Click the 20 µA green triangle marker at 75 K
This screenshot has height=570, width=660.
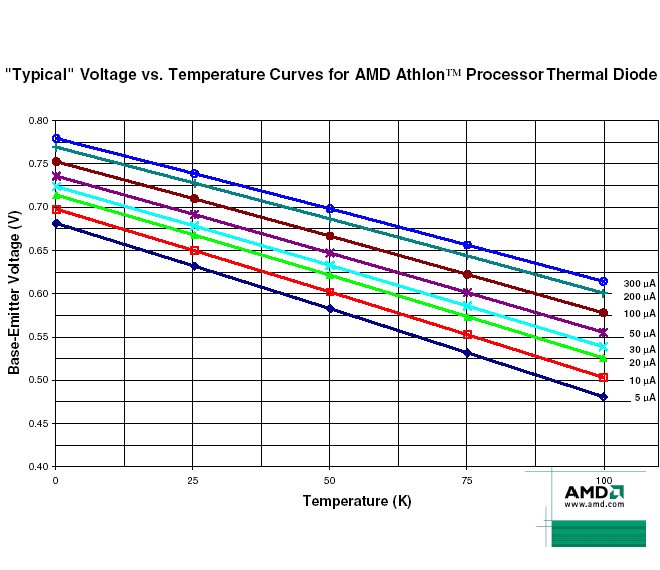click(467, 317)
